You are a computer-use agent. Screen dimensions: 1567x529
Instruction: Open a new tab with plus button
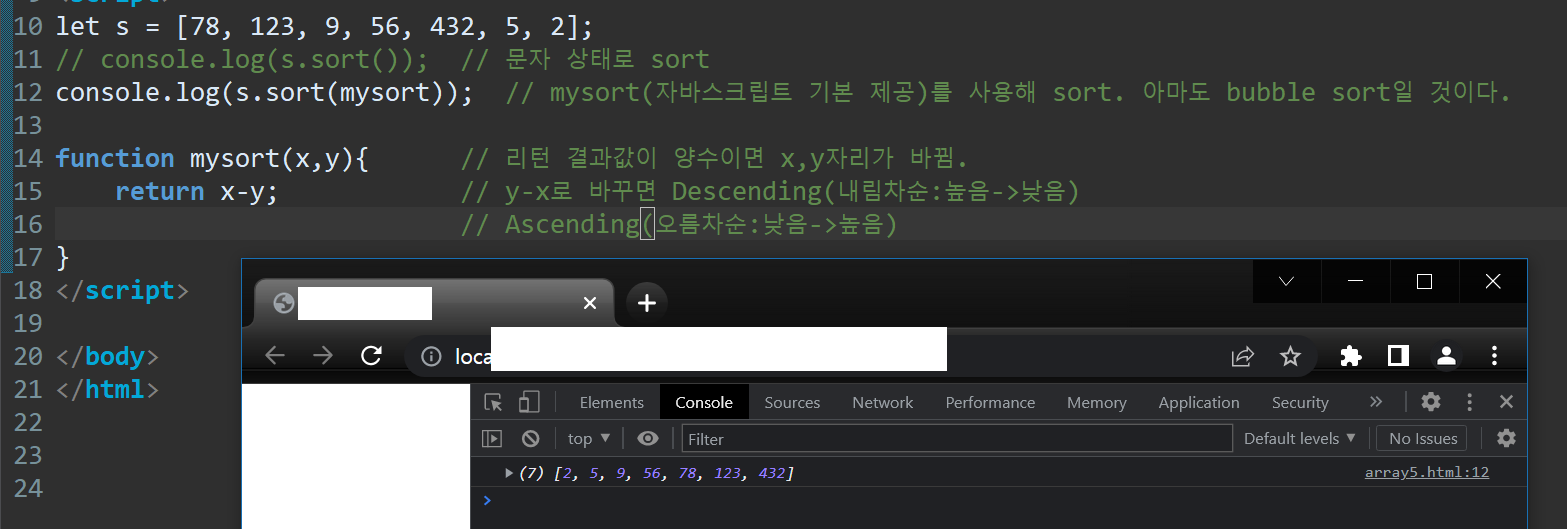647,302
